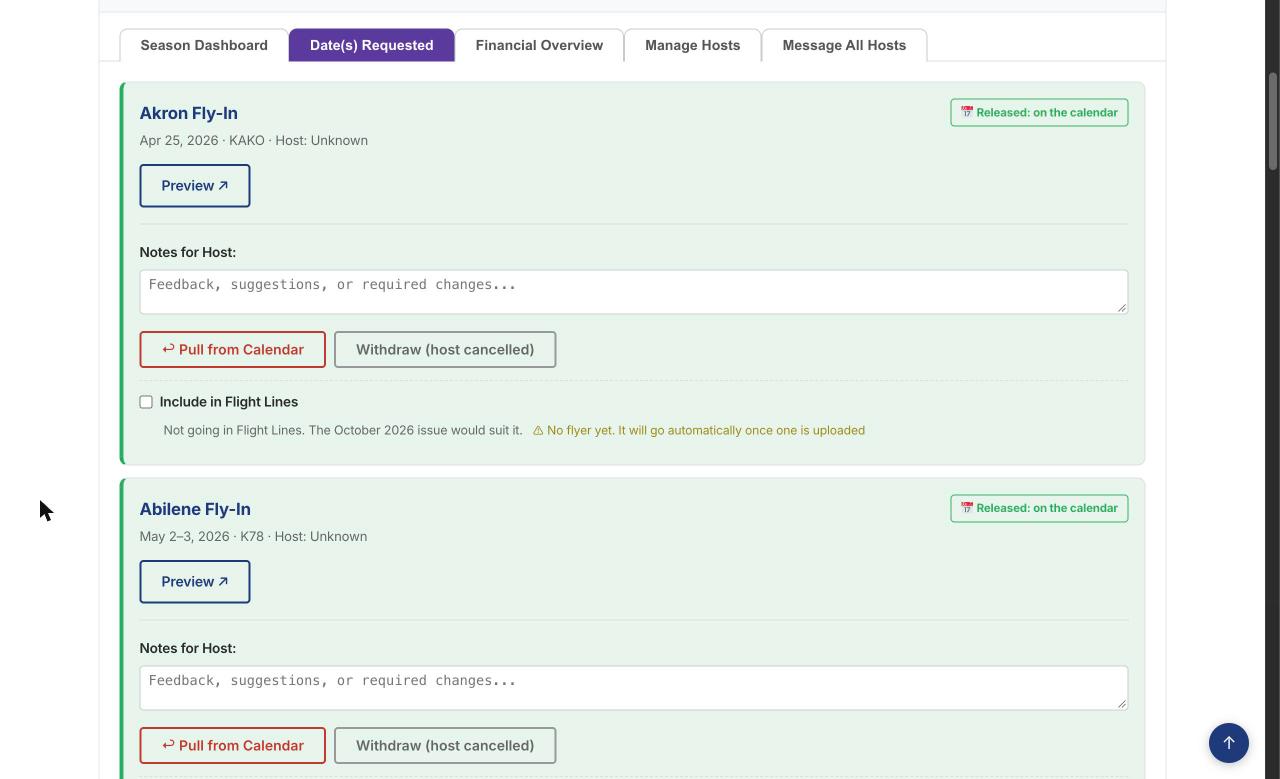Switch to the Financial Overview tab
Image resolution: width=1280 pixels, height=779 pixels.
[x=539, y=45]
